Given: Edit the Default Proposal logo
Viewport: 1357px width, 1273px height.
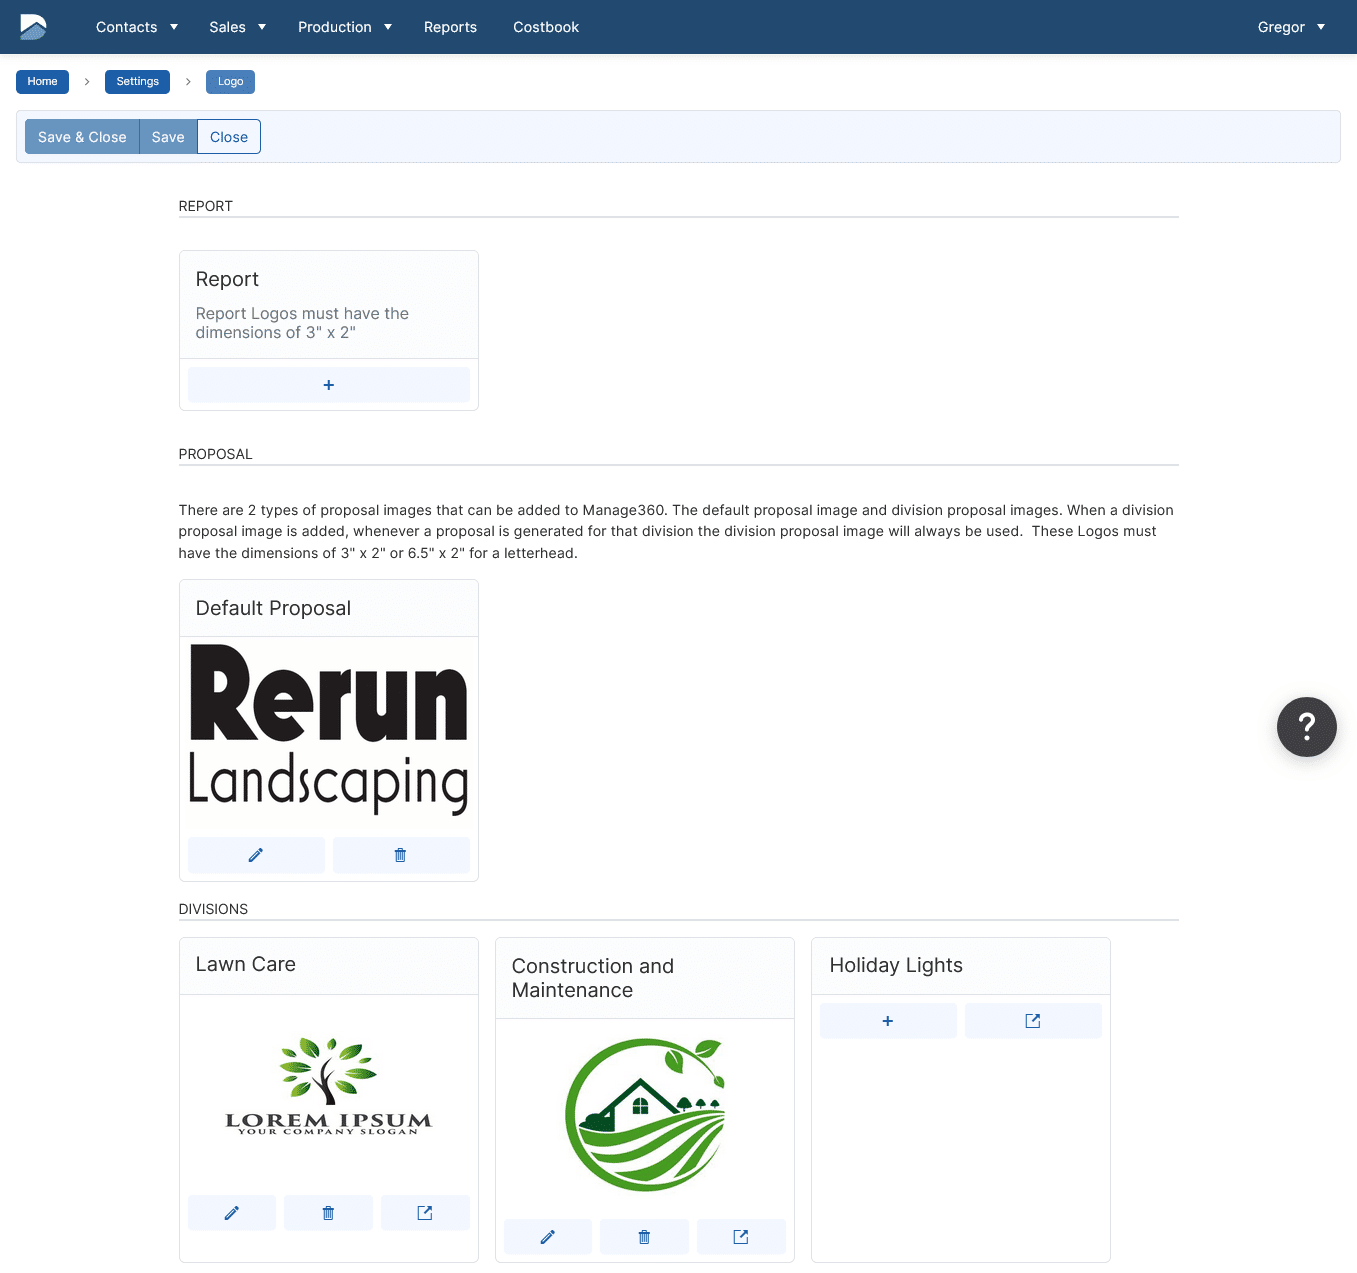Looking at the screenshot, I should click(256, 855).
